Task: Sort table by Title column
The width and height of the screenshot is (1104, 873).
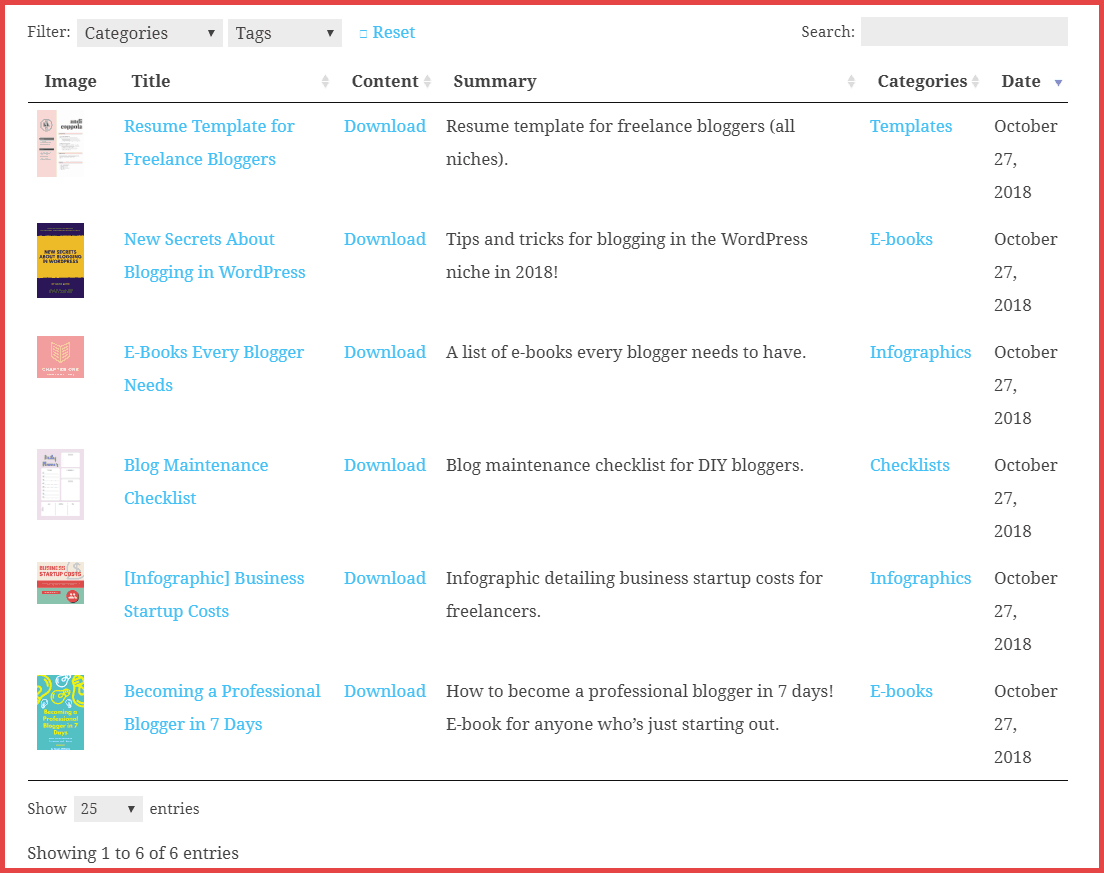Action: (x=227, y=81)
